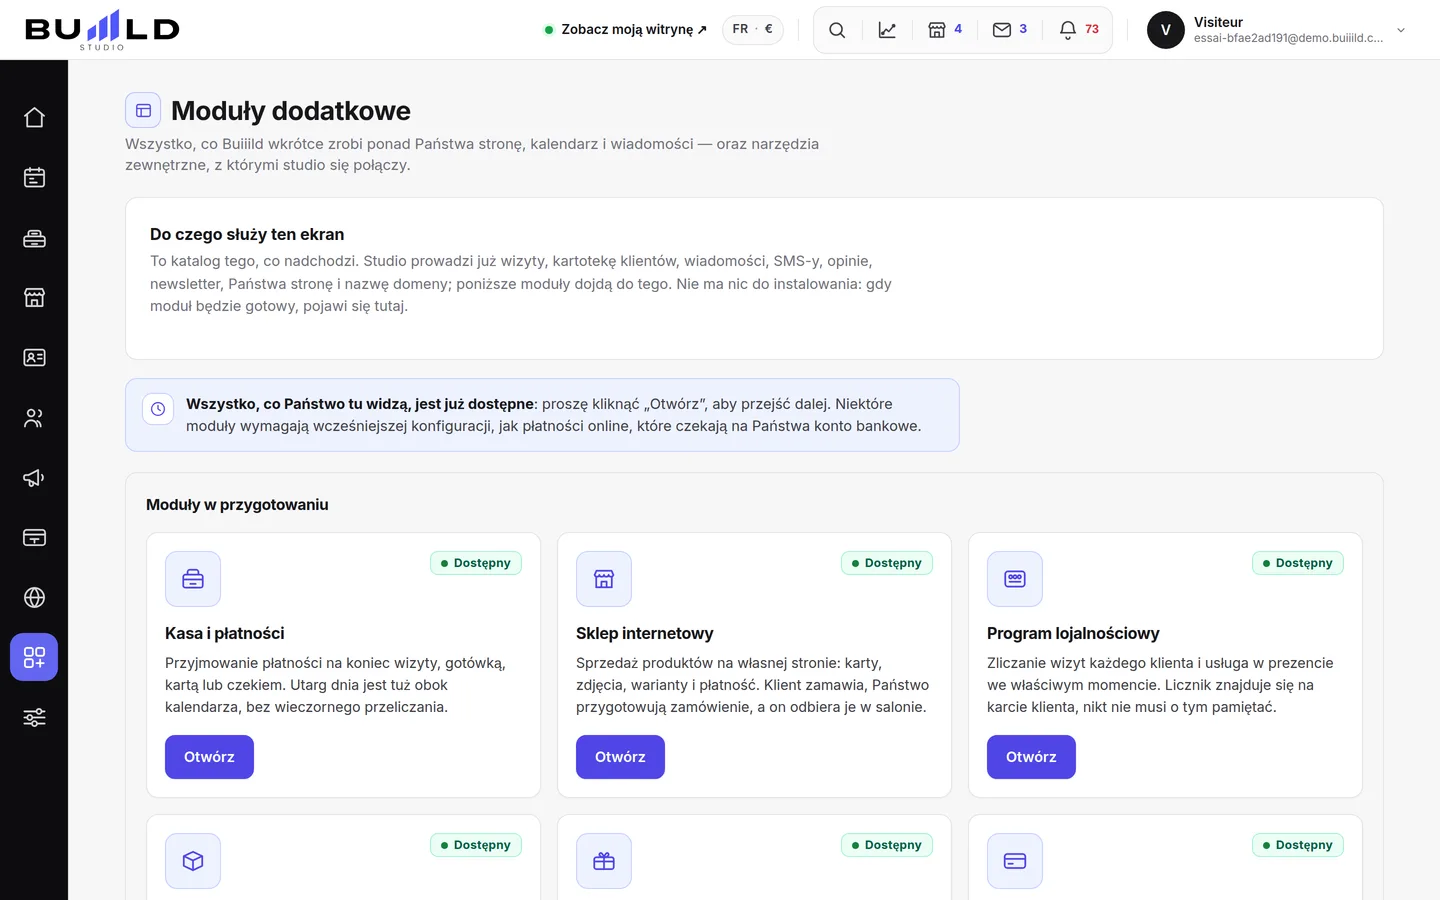Go to the home dashboard in the sidebar

[34, 118]
